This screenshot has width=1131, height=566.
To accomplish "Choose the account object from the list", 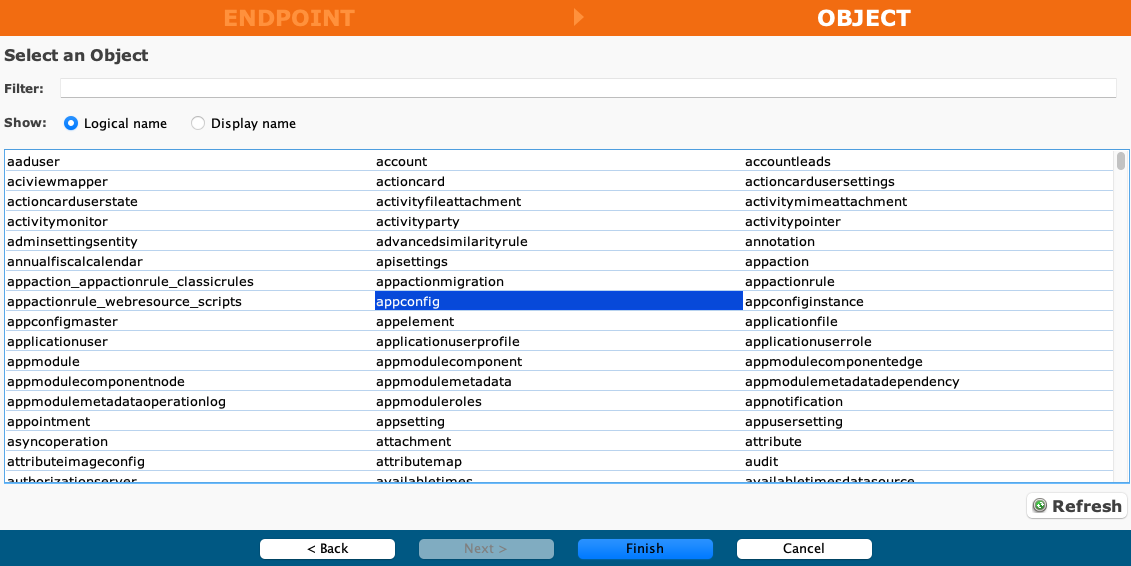I will click(401, 162).
